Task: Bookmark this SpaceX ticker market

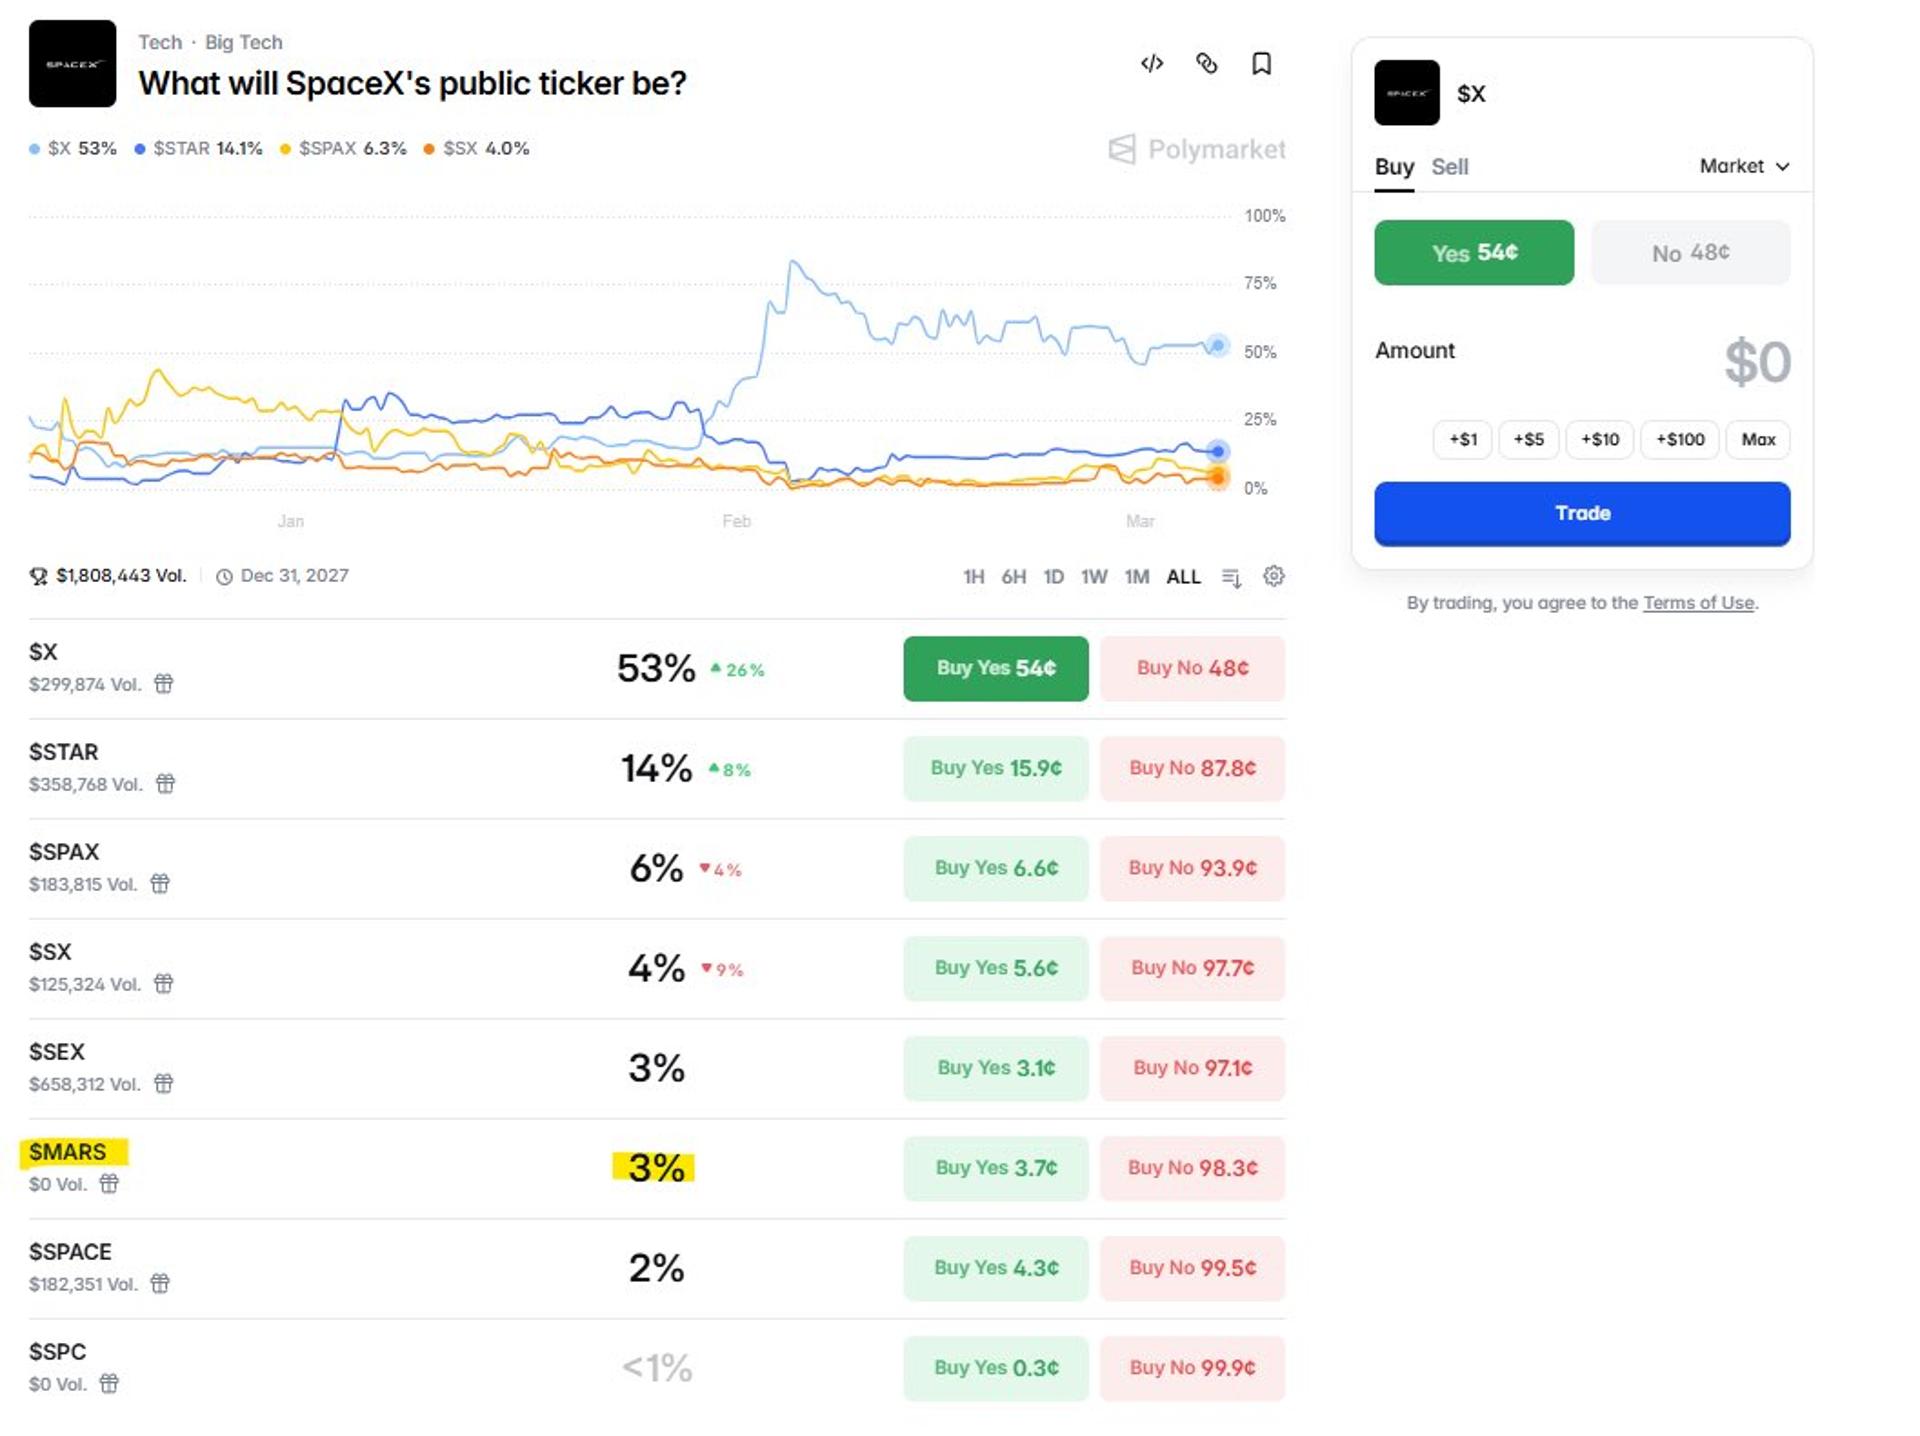Action: click(x=1262, y=64)
